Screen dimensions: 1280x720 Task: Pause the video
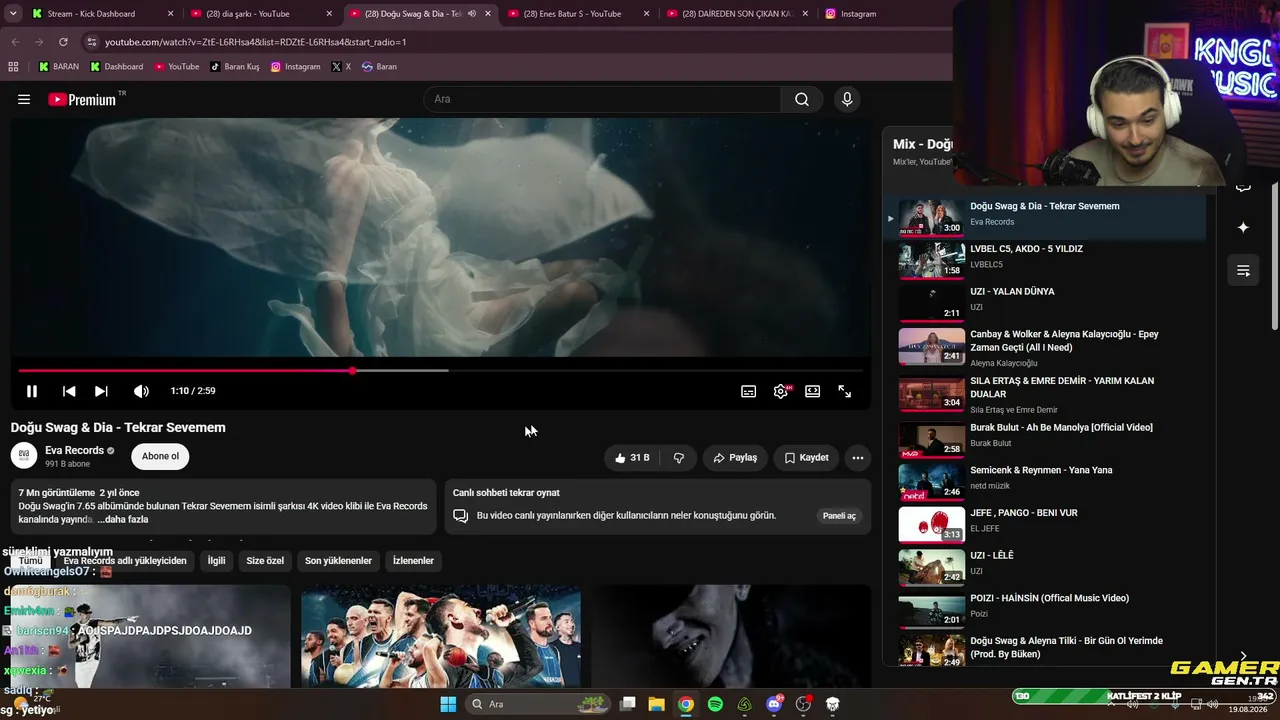pyautogui.click(x=32, y=391)
